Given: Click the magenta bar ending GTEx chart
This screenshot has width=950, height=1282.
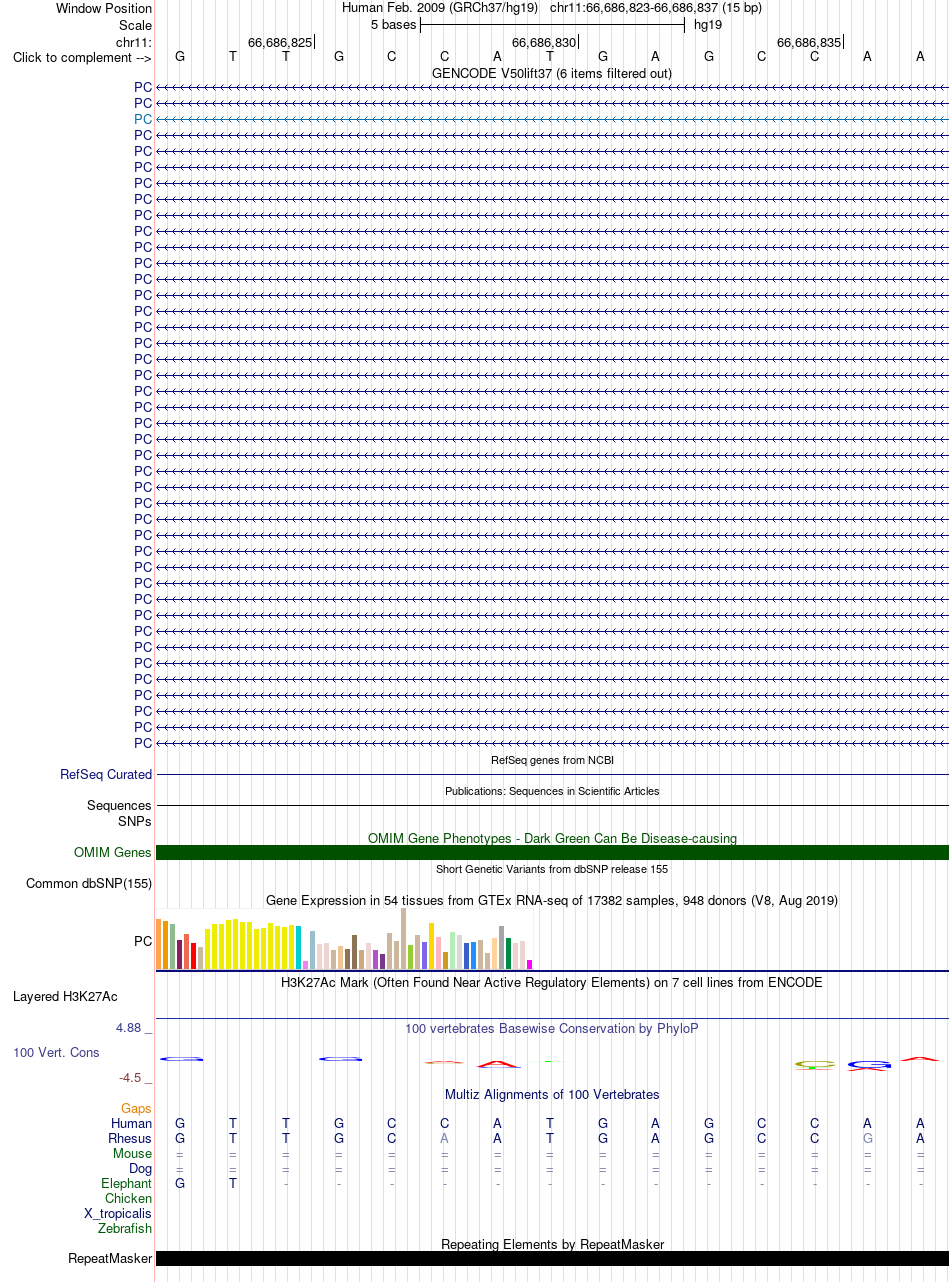Looking at the screenshot, I should click(530, 964).
